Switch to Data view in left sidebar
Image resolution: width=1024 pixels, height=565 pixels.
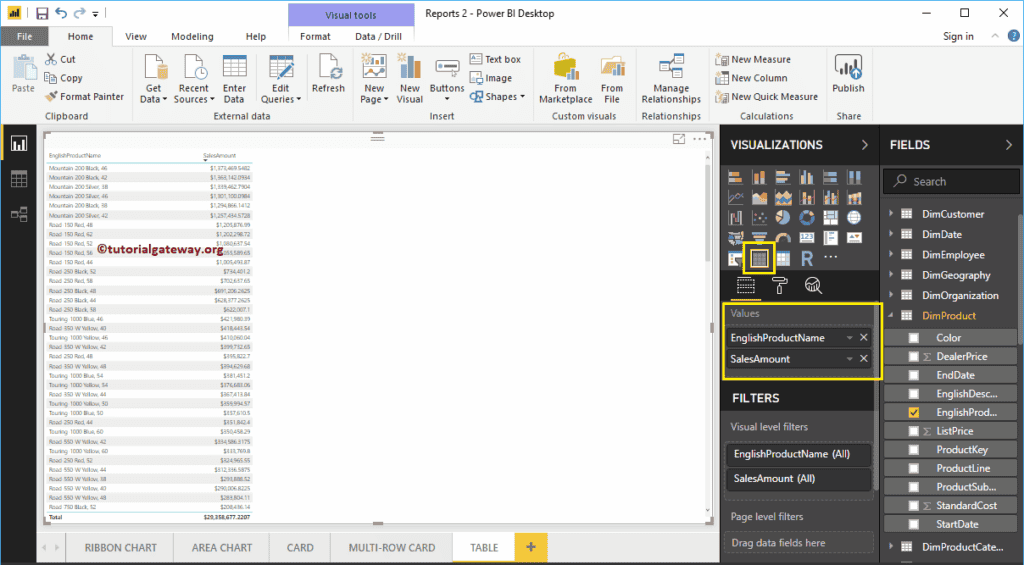[x=19, y=179]
